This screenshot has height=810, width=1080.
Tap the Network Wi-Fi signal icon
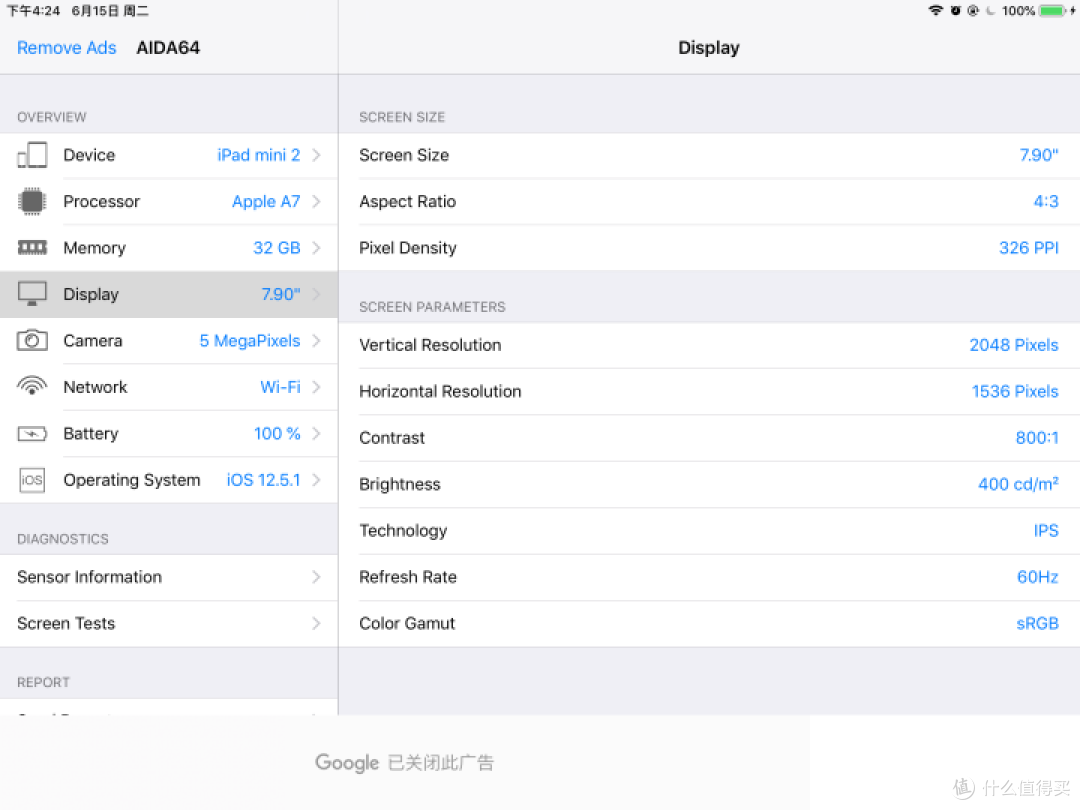coord(32,386)
